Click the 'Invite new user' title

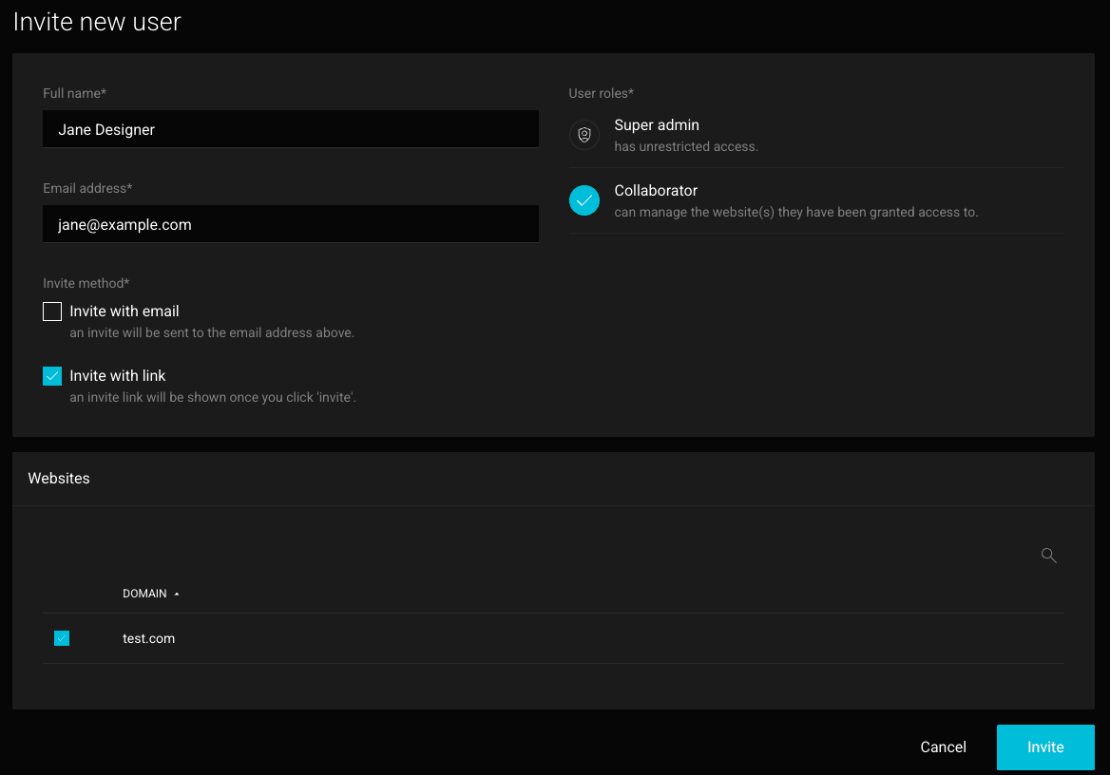(x=97, y=22)
